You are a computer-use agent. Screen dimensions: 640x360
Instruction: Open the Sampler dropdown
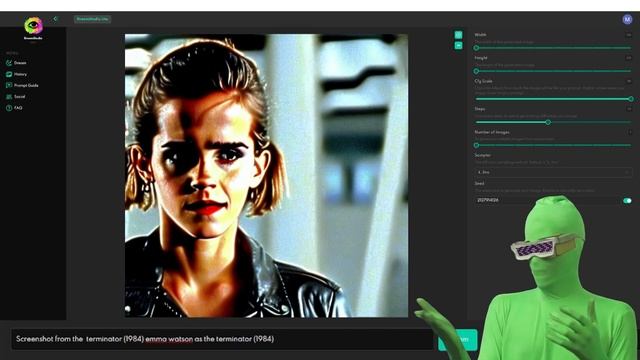pos(553,172)
